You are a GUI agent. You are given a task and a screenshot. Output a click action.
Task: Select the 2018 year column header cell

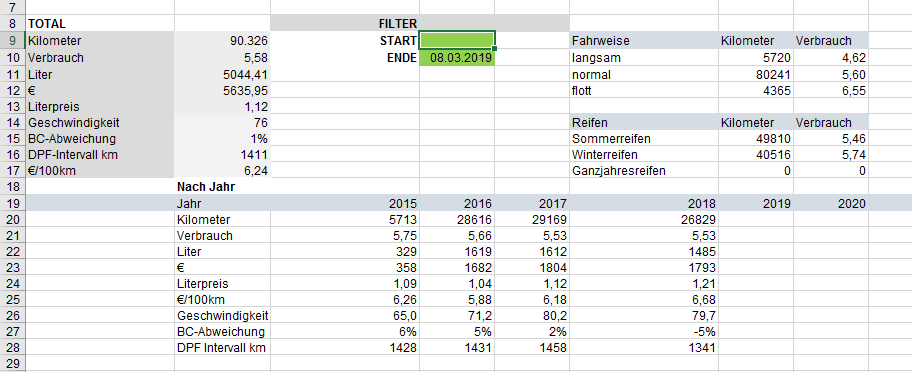click(x=644, y=203)
